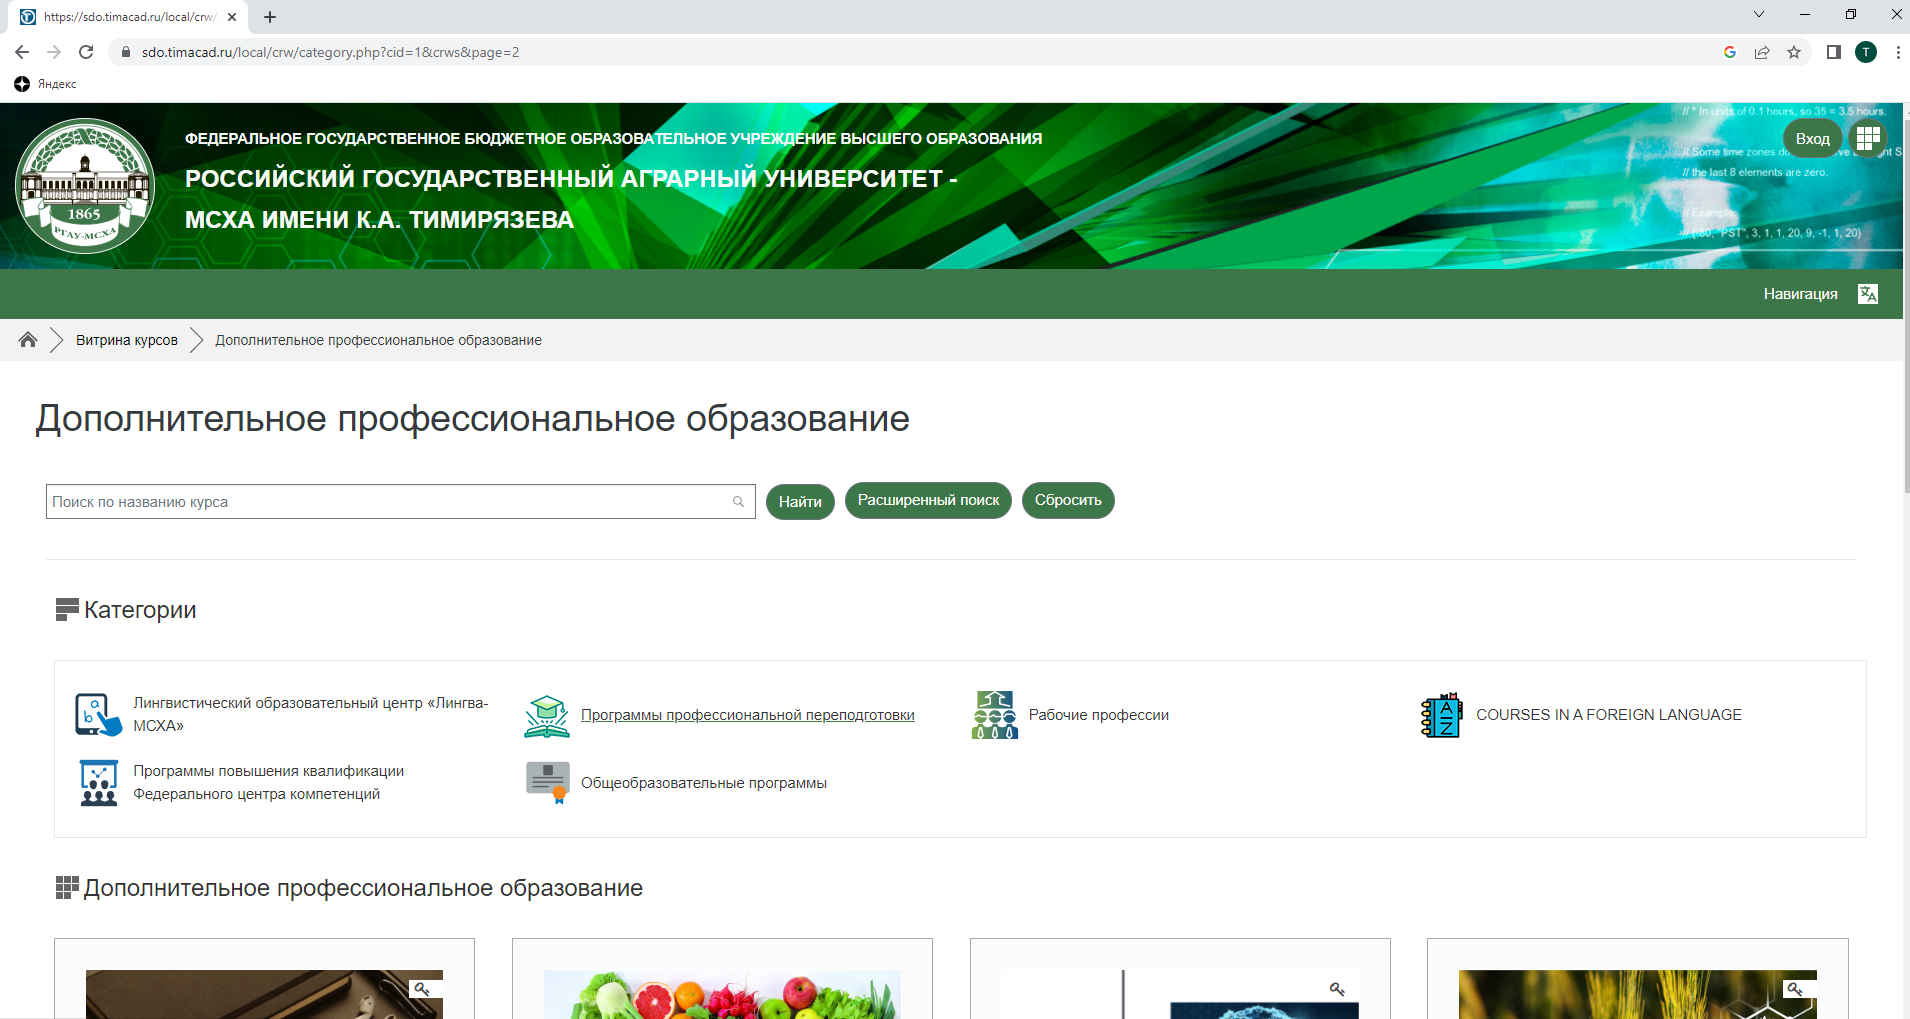This screenshot has height=1019, width=1910.
Task: Click the Courses in a Foreign Language icon
Action: coord(1441,715)
